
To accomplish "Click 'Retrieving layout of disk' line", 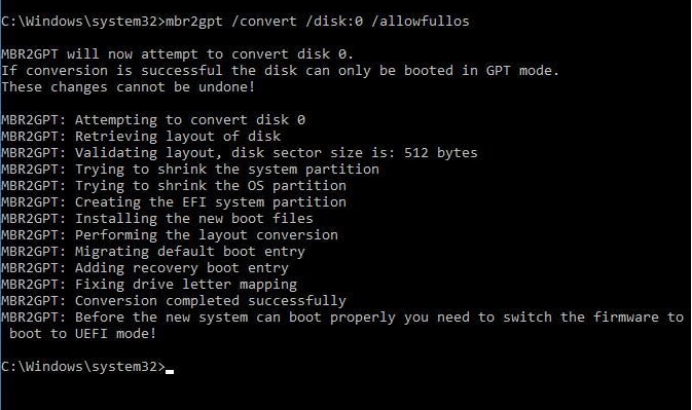I will coord(178,136).
